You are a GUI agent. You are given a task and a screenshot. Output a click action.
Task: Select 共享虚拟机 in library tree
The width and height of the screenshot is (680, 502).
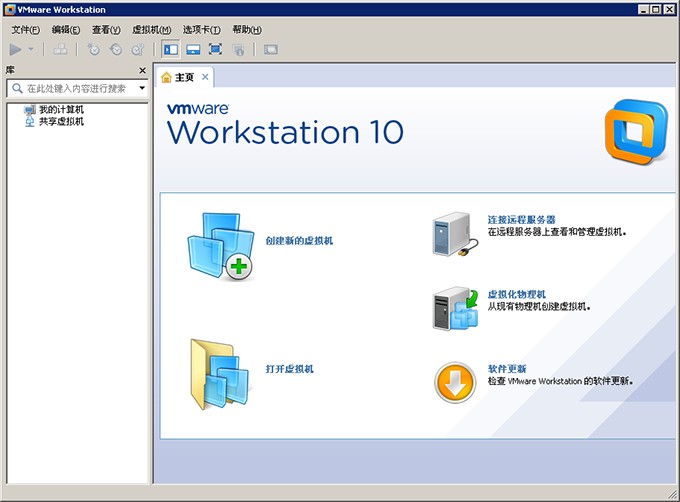[x=61, y=121]
